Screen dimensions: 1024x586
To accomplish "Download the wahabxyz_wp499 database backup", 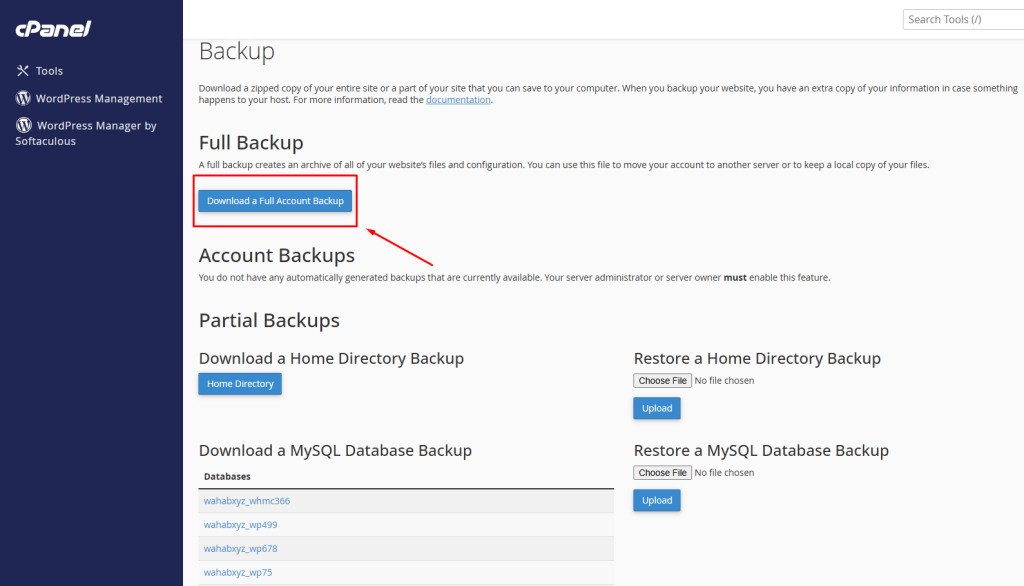I will 239,525.
